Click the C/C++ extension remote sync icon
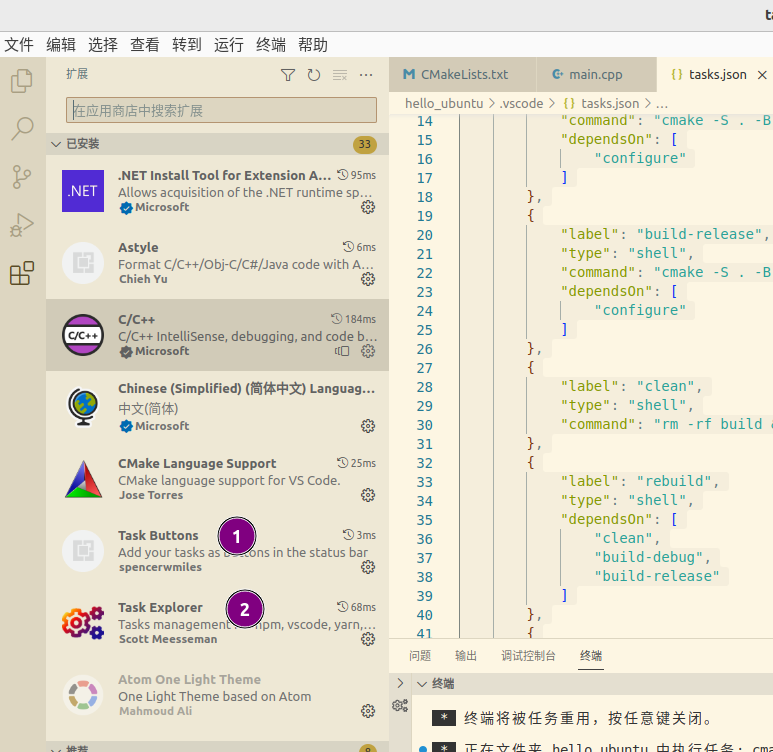Screen dimensions: 773x752 click(342, 351)
